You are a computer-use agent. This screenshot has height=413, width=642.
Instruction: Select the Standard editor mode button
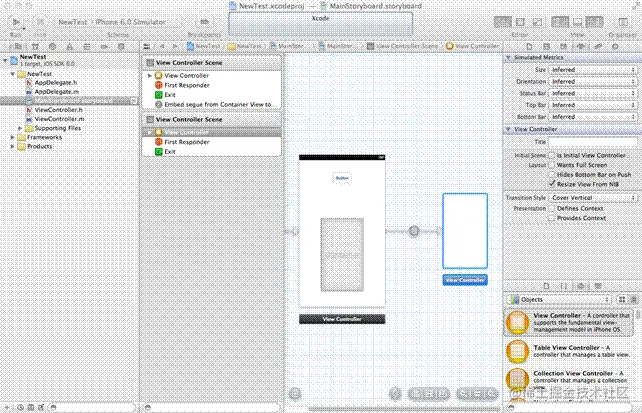coord(503,22)
